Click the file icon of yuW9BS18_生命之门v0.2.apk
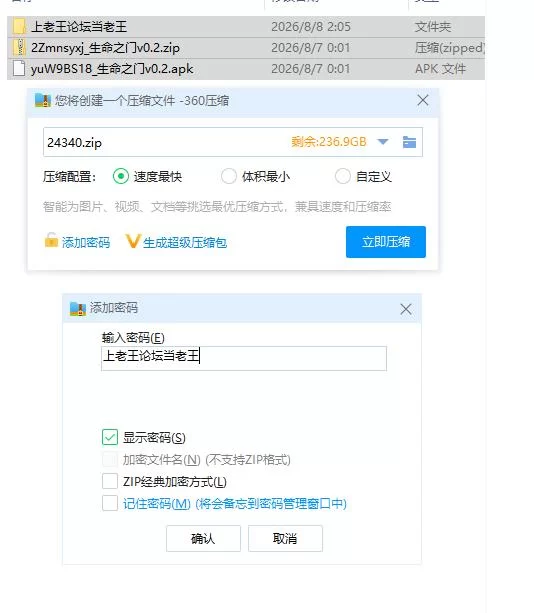Screen dimensions: 534x613 tap(19, 69)
